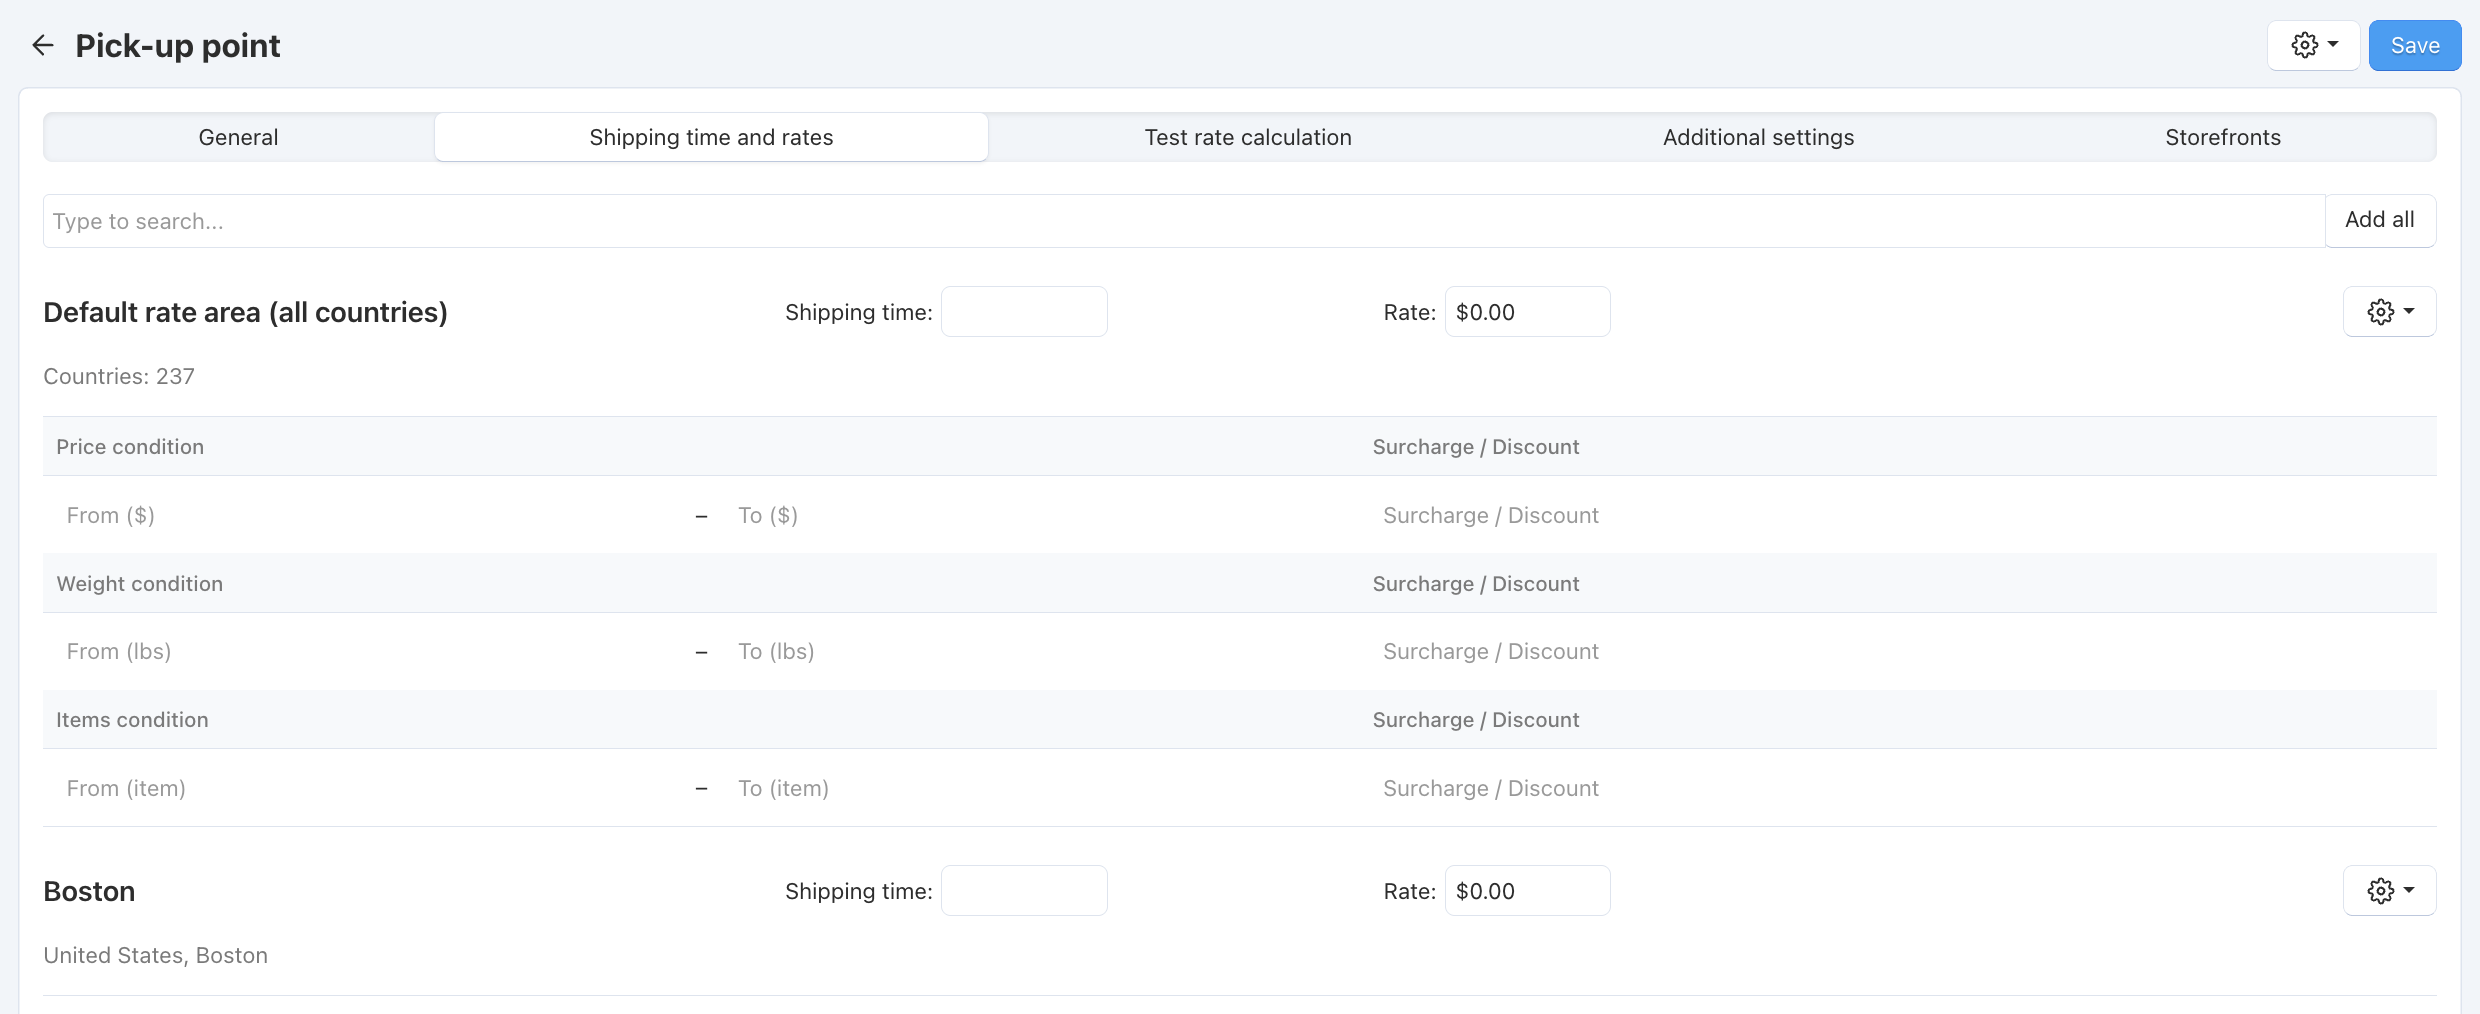Click the Rate field for Boston
Screen dimensions: 2480x1014
[x=1527, y=890]
